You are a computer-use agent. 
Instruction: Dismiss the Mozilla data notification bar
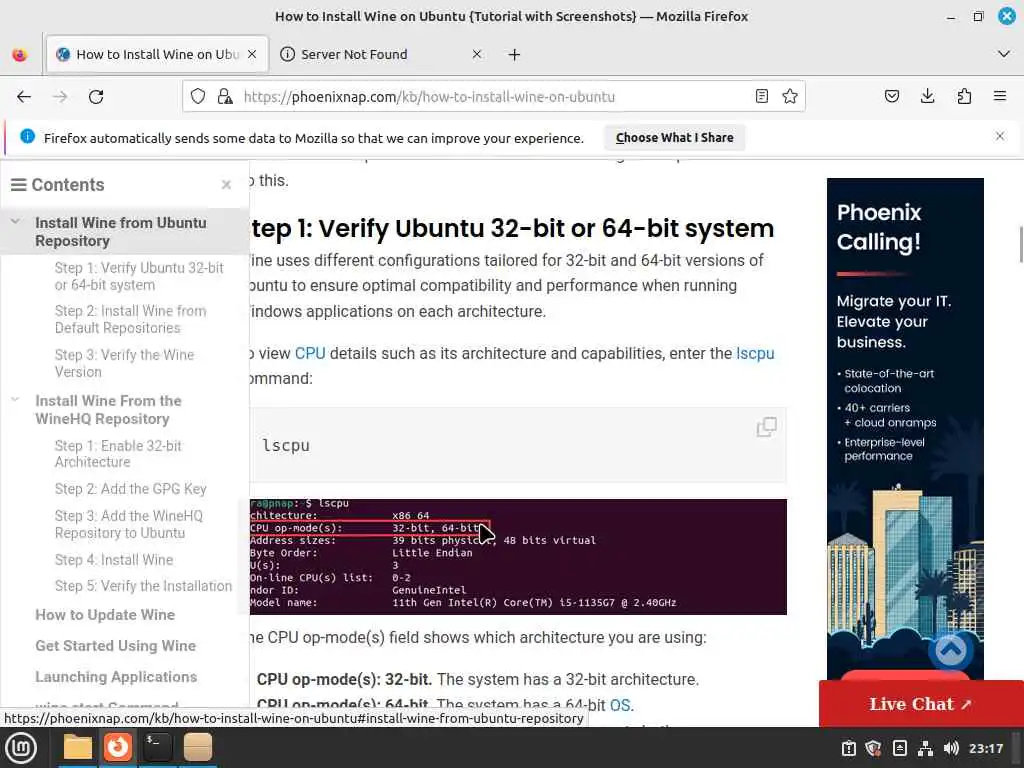point(1000,136)
